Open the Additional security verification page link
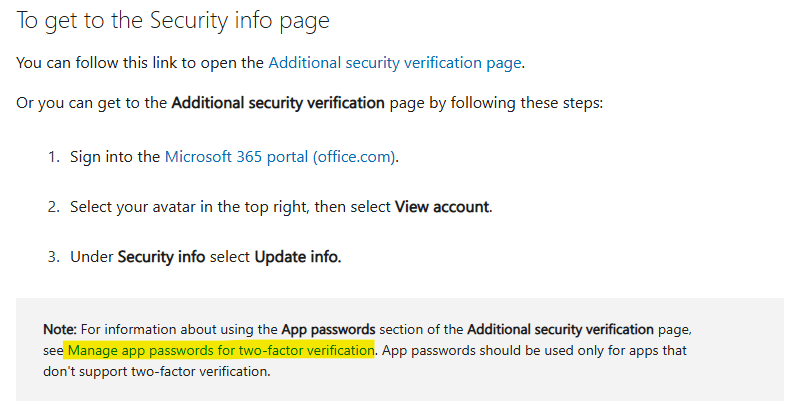The width and height of the screenshot is (797, 418). [x=395, y=63]
